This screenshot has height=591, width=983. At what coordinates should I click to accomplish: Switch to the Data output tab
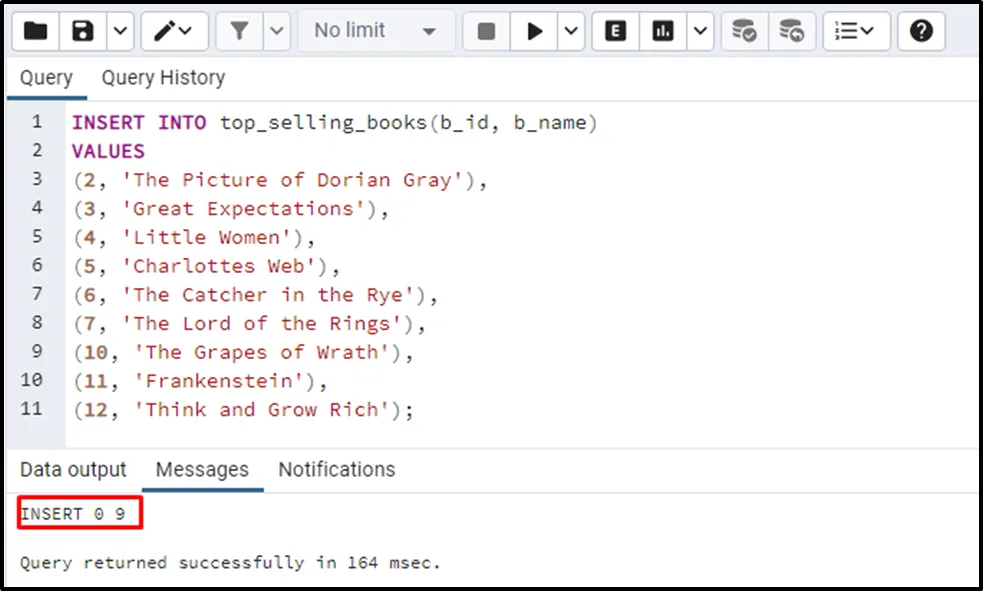(73, 470)
